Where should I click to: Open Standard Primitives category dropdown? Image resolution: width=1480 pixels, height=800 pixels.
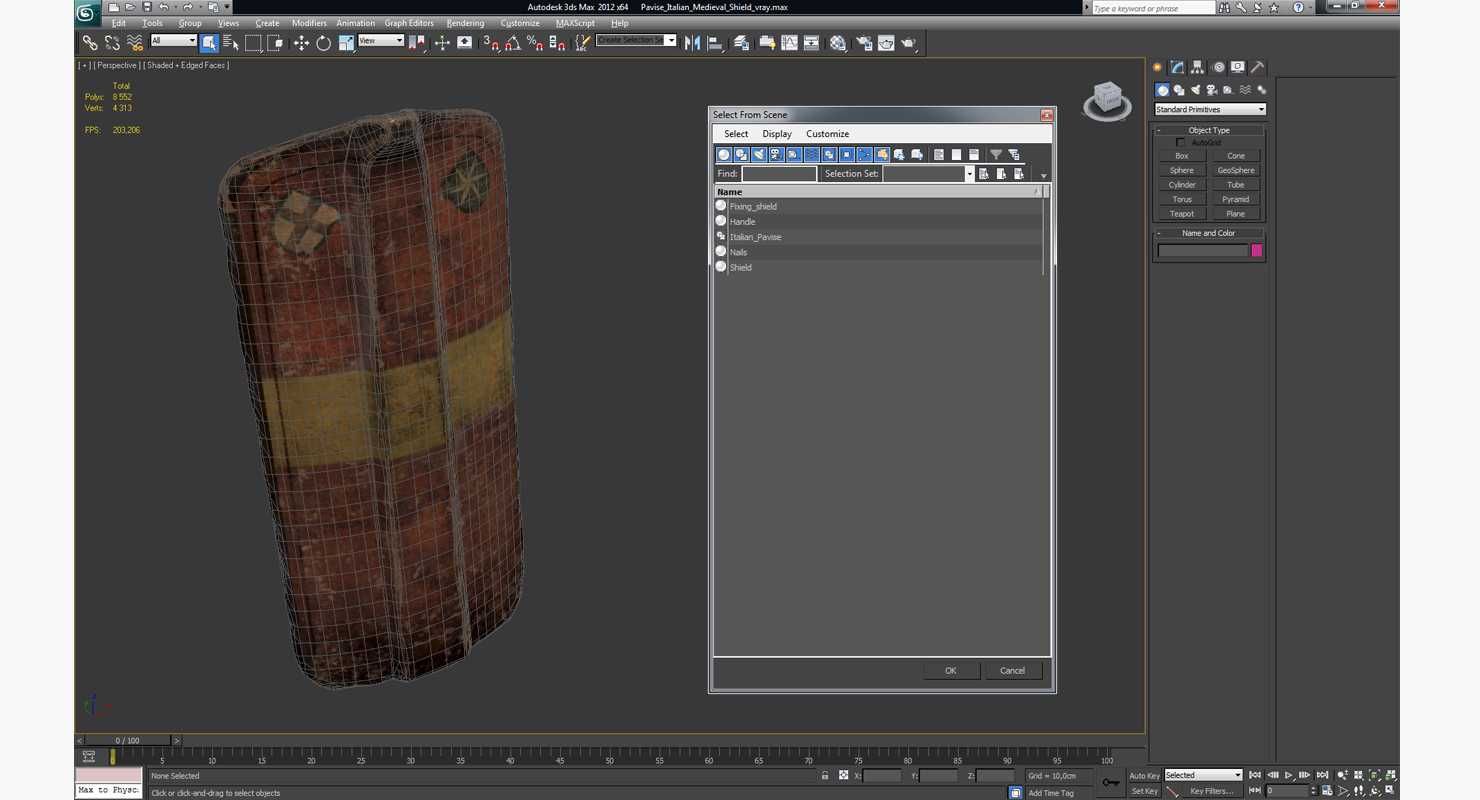pyautogui.click(x=1210, y=109)
